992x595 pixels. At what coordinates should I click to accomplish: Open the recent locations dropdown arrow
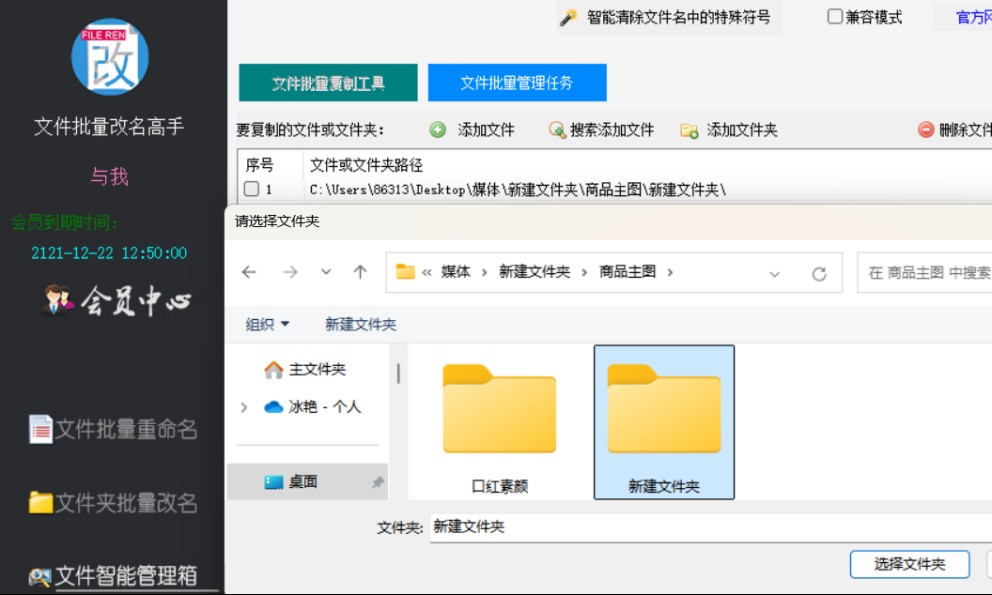[x=326, y=272]
